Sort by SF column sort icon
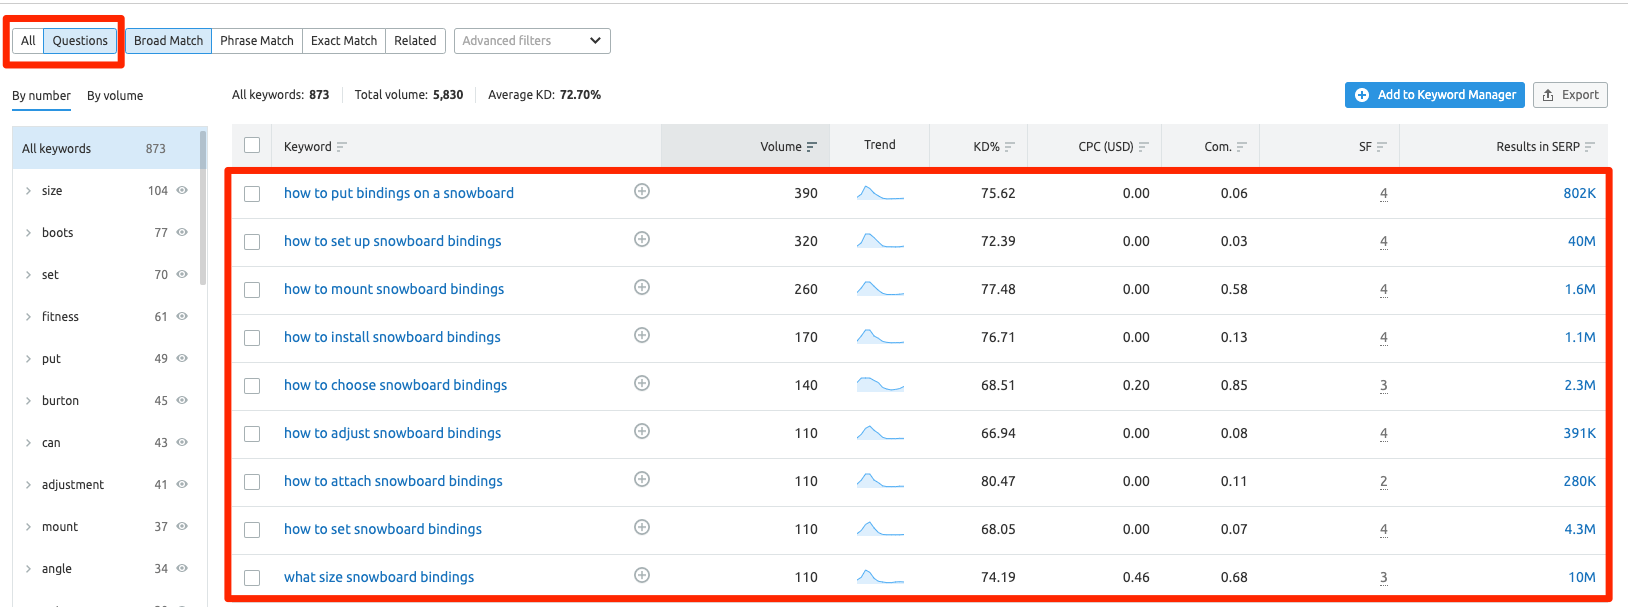 coord(1382,147)
